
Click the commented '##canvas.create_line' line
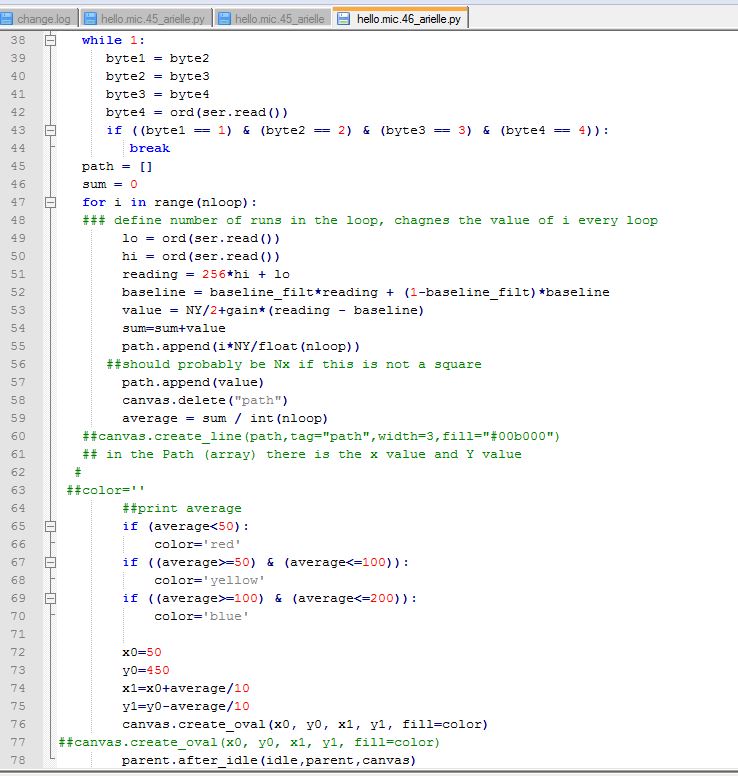(321, 436)
